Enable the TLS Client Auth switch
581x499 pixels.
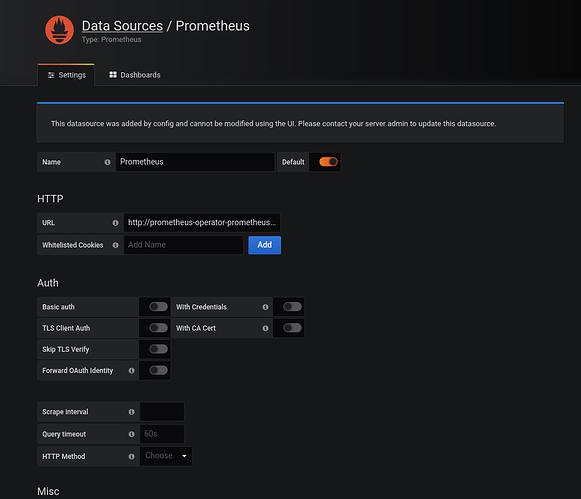point(158,328)
